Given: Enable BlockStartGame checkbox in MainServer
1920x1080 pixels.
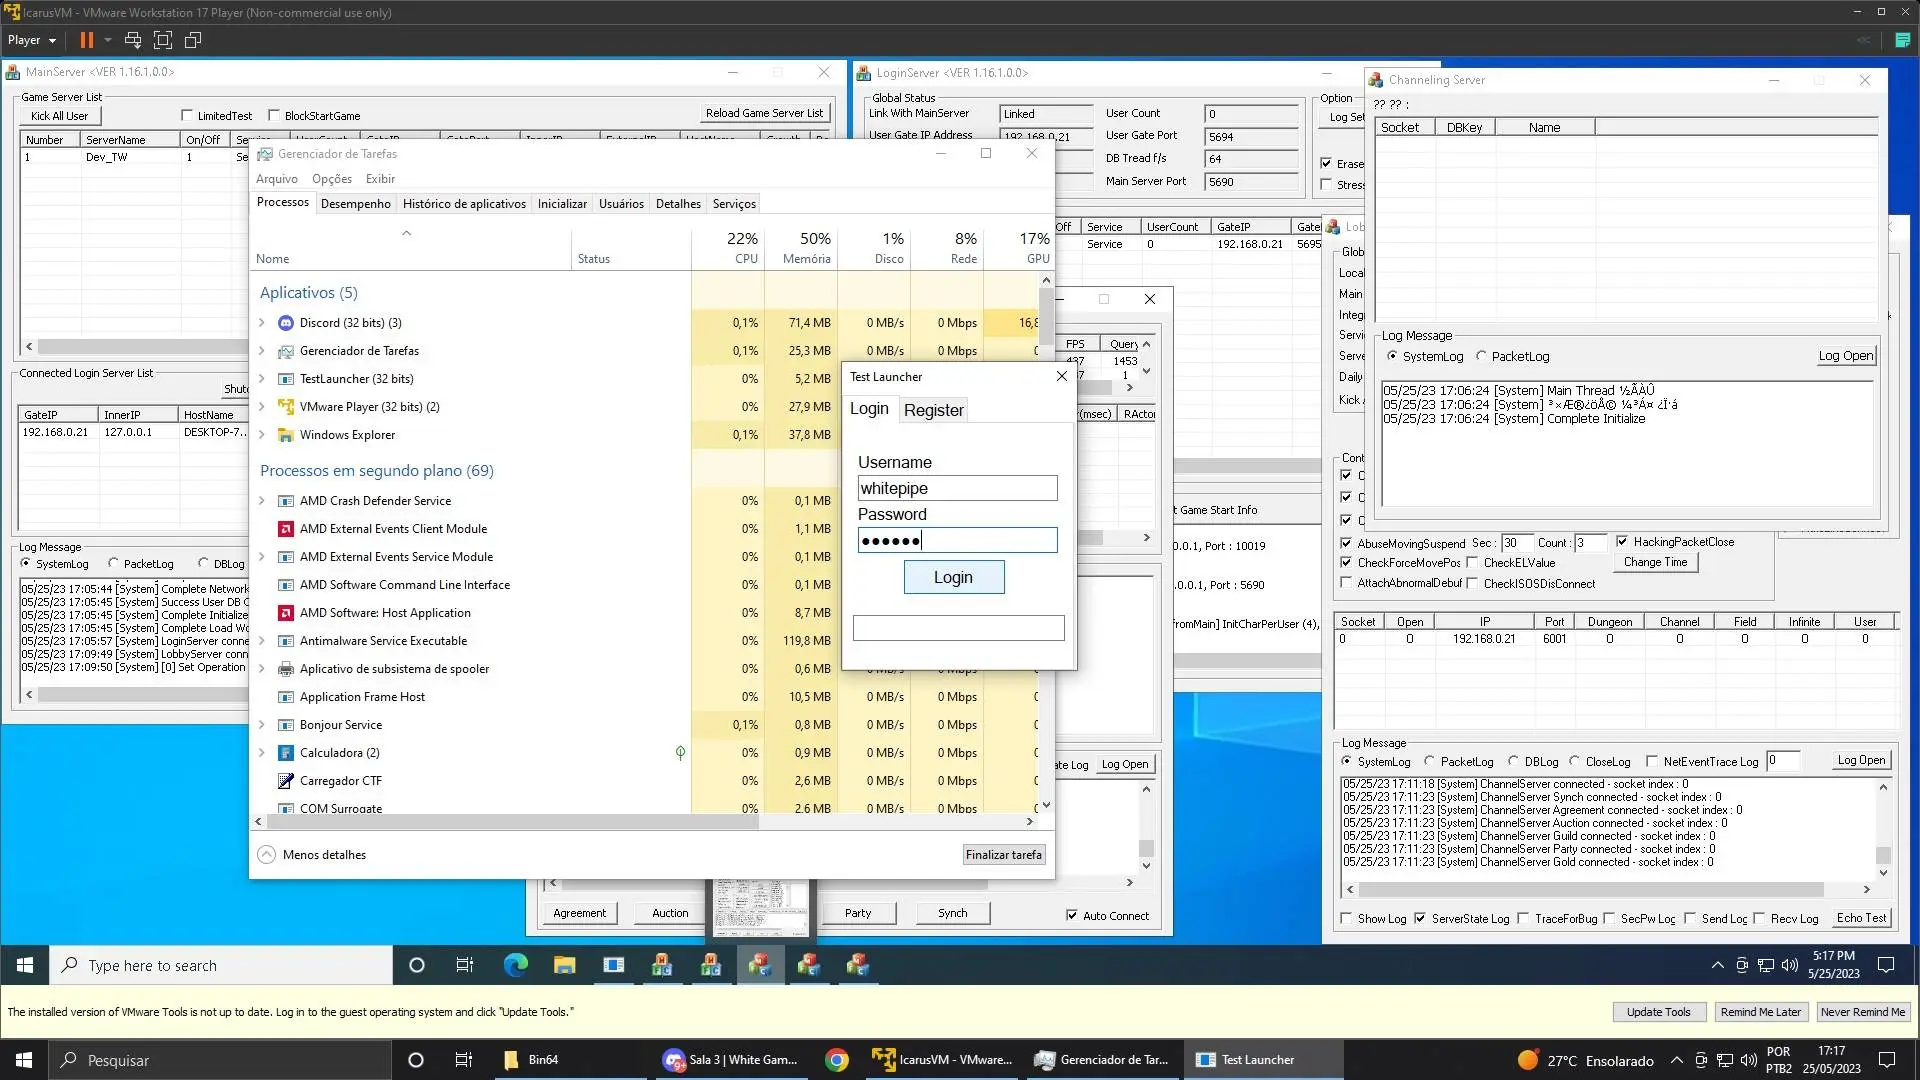Looking at the screenshot, I should 274,115.
